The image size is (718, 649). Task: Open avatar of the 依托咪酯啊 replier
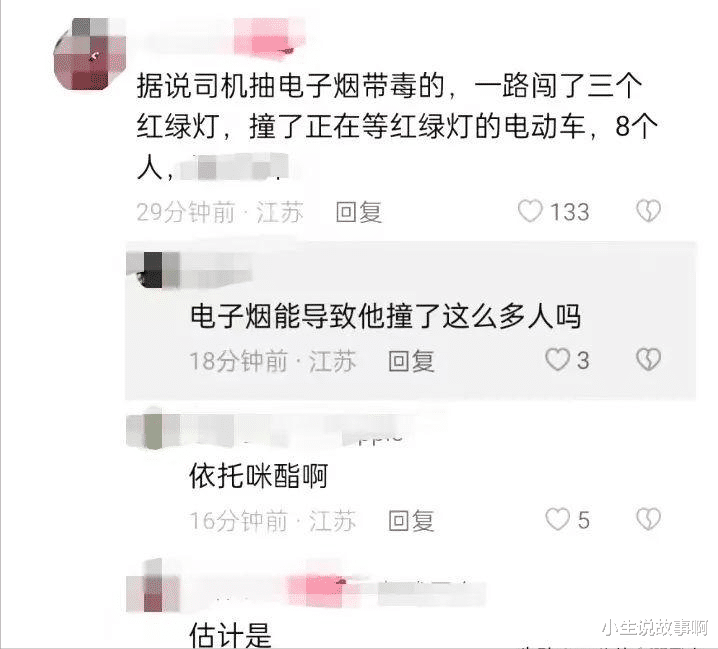(x=153, y=430)
